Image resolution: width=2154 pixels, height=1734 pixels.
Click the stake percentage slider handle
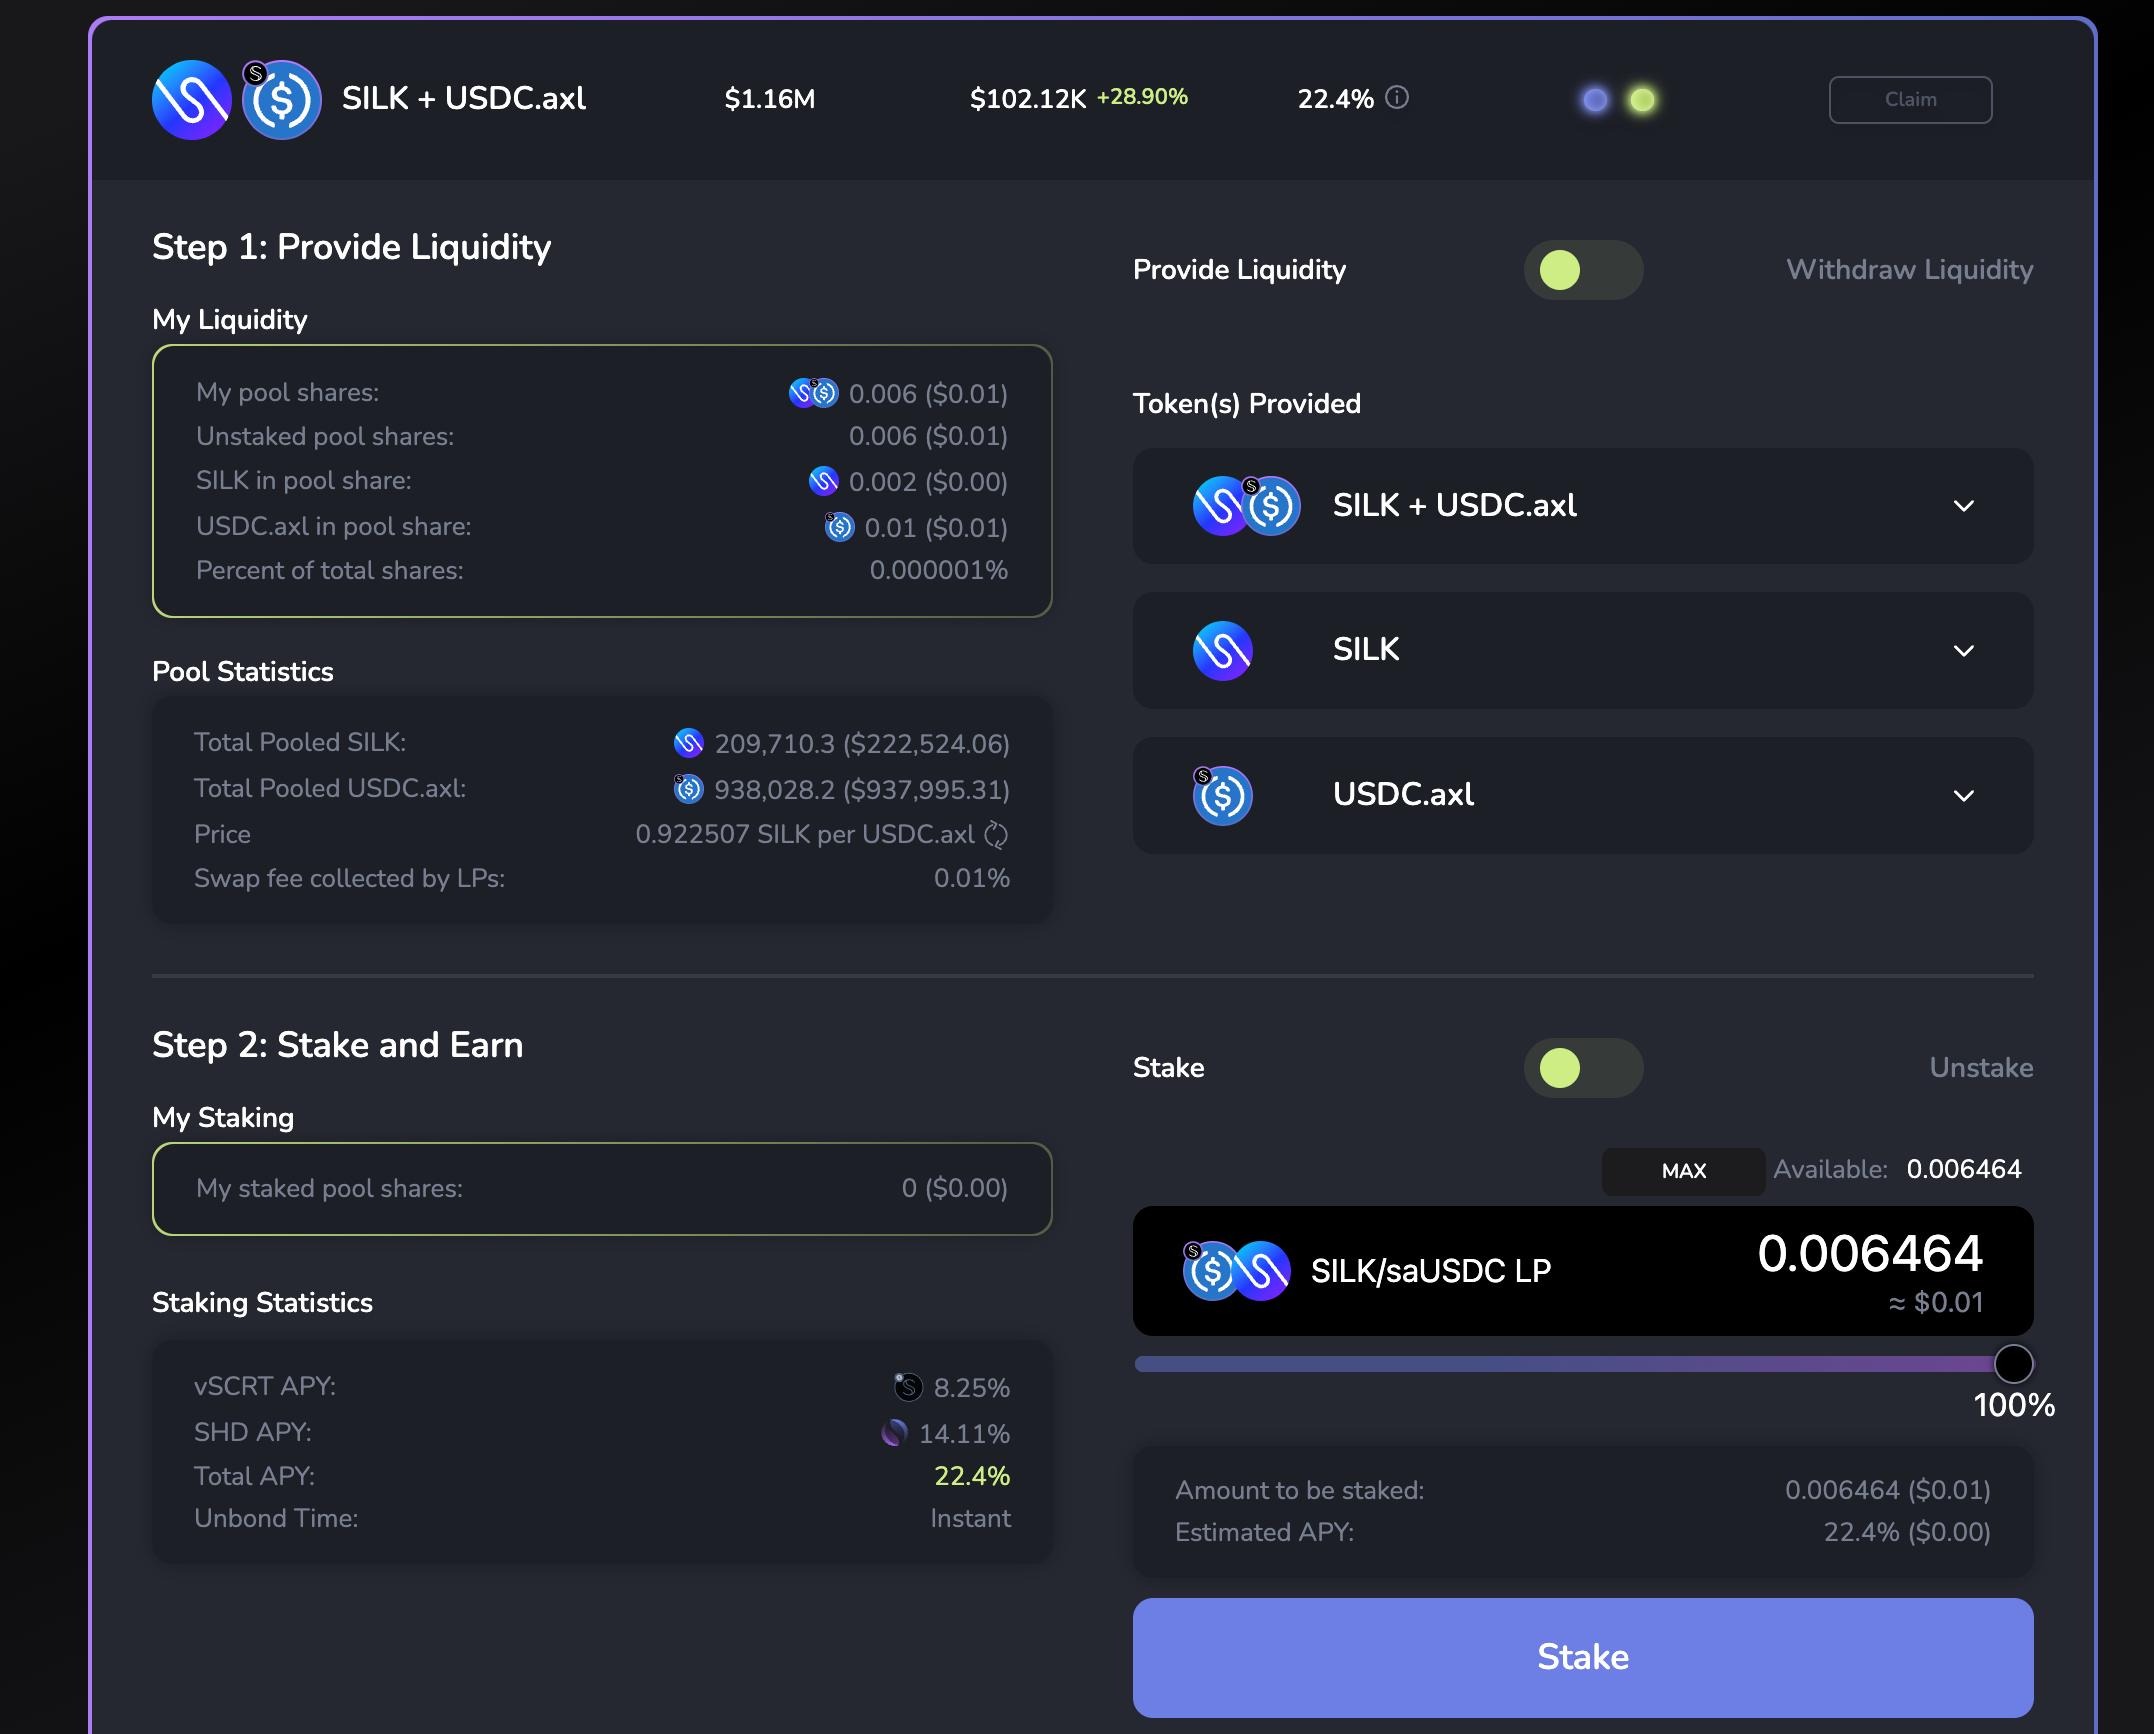click(2013, 1363)
